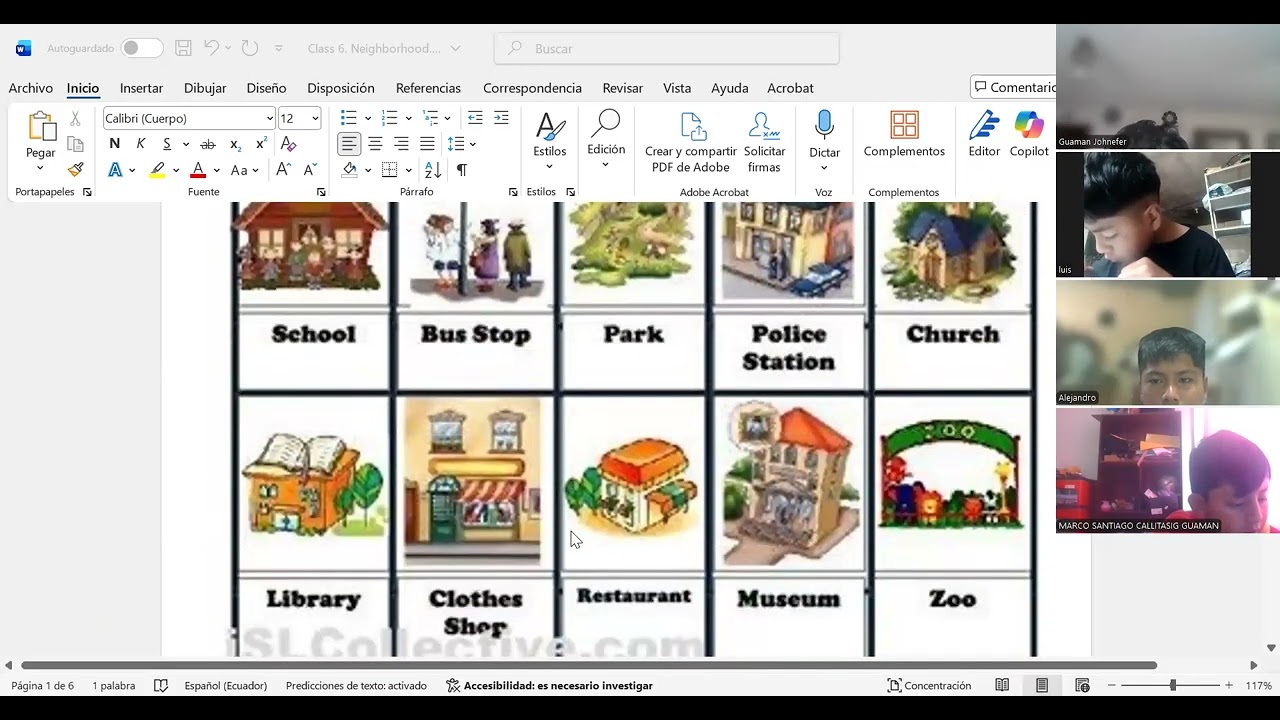Image resolution: width=1280 pixels, height=720 pixels.
Task: Open the Complementos add-ins icon
Action: coord(904,124)
